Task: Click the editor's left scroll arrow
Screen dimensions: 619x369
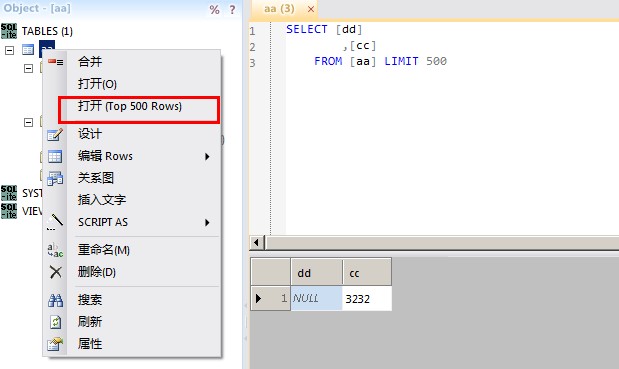Action: tap(256, 242)
